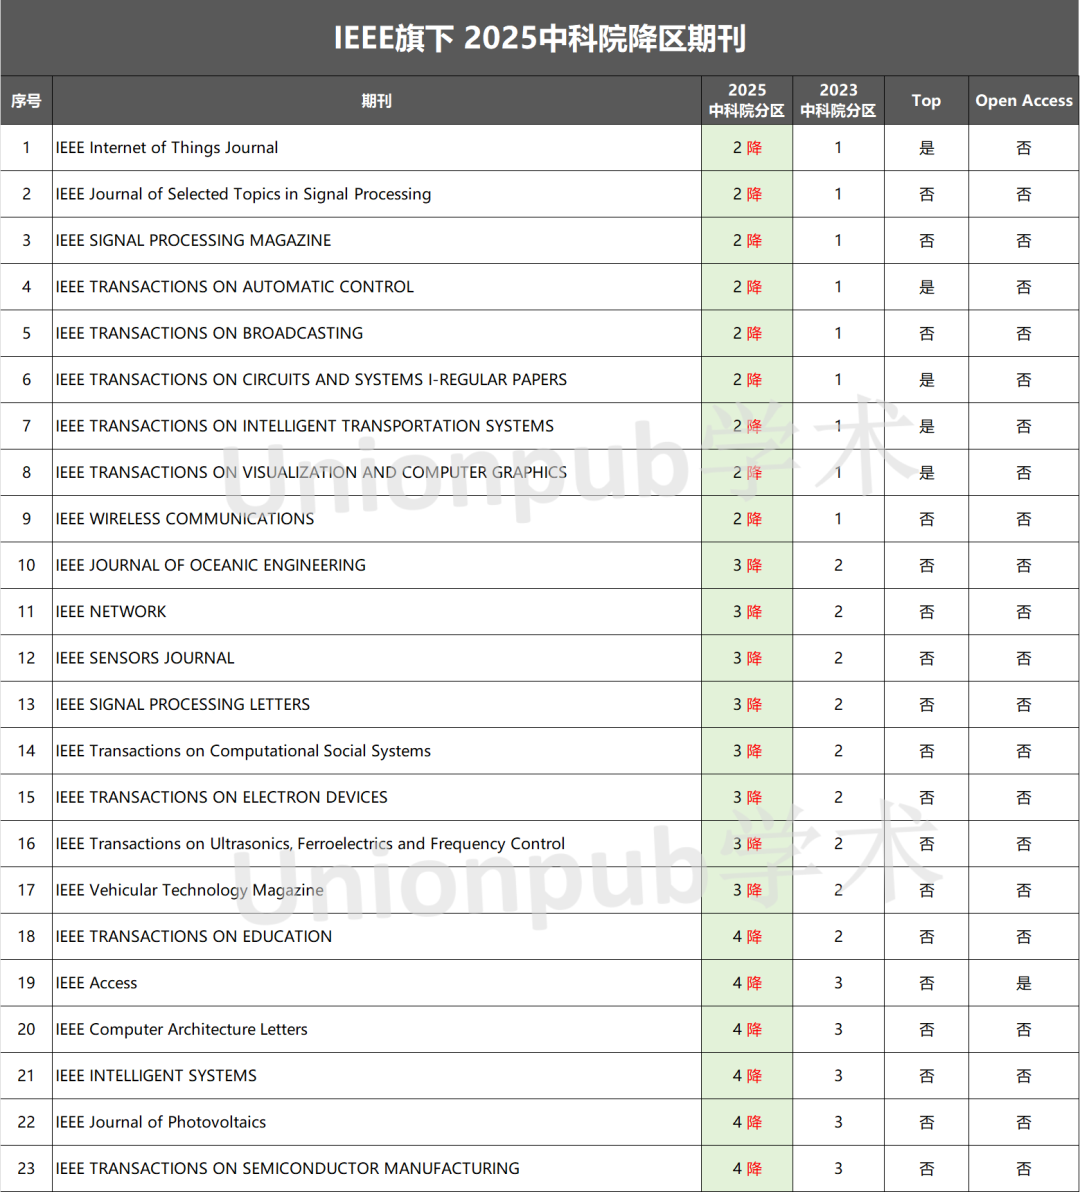Select '4 降' in IEEE TRANSACTIONS ON EDUCATION row
The height and width of the screenshot is (1192, 1080).
pyautogui.click(x=747, y=936)
